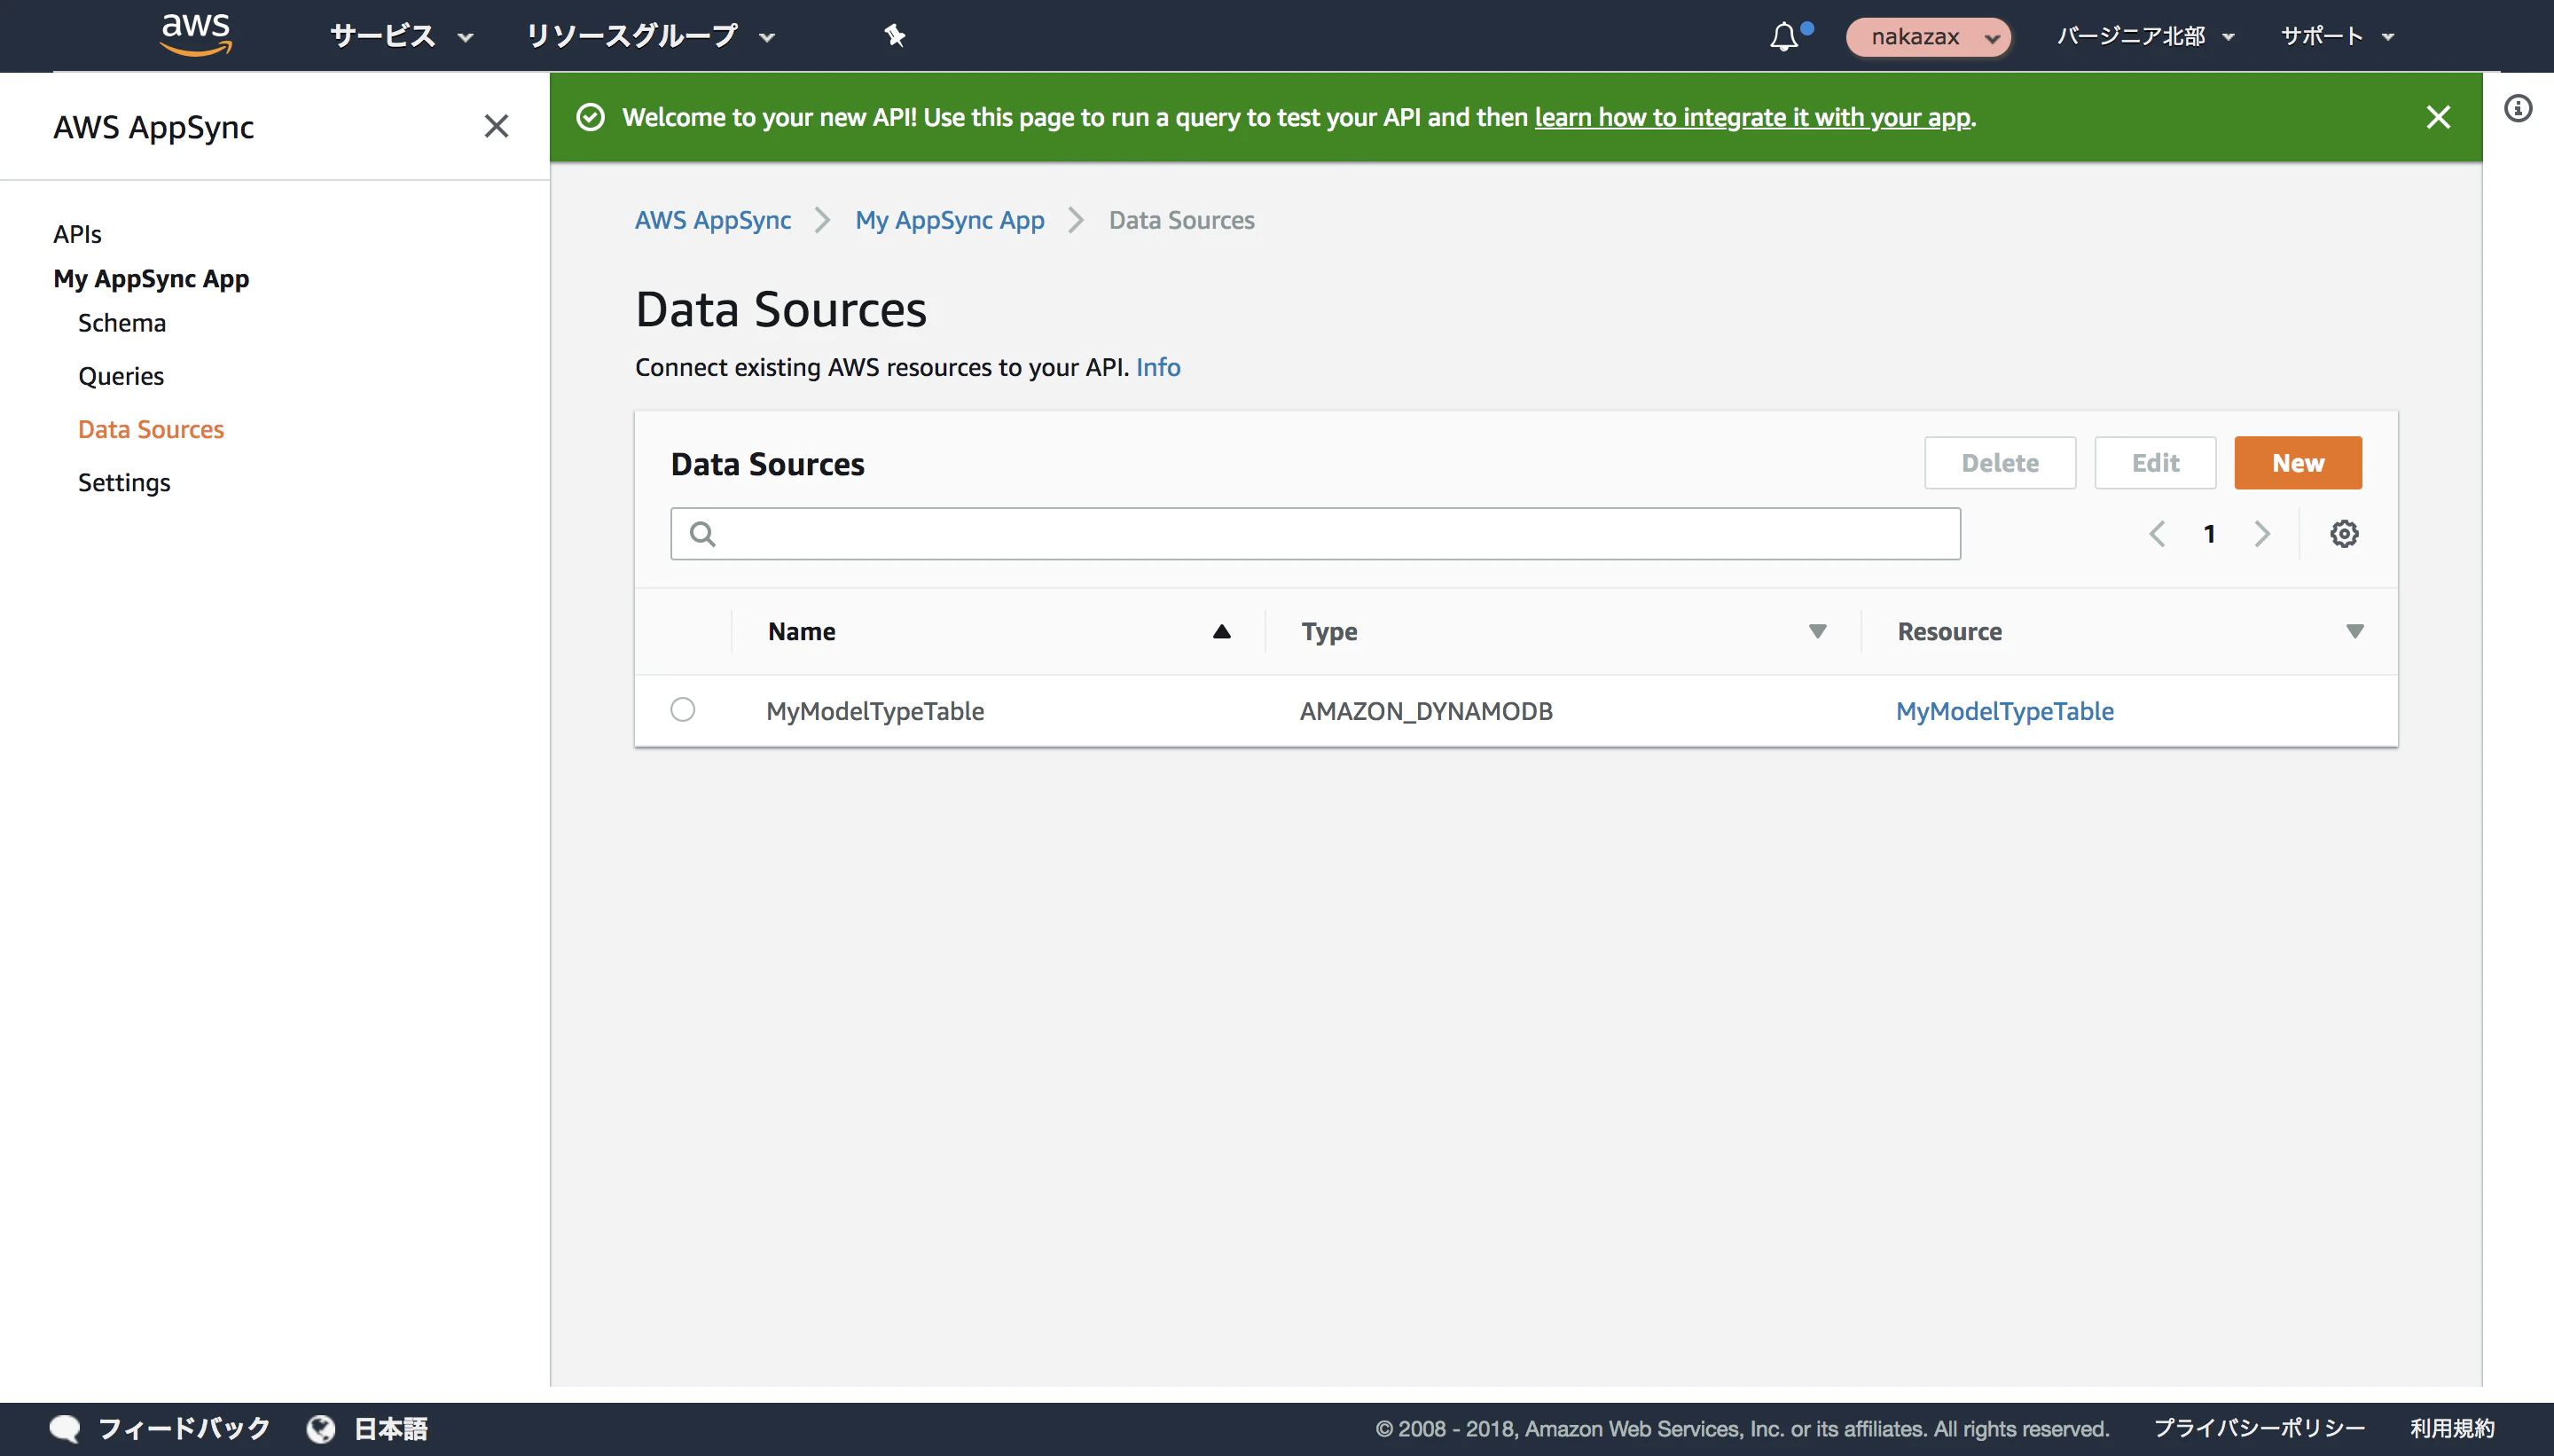Viewport: 2554px width, 1456px height.
Task: Open the notifications bell
Action: point(1784,37)
